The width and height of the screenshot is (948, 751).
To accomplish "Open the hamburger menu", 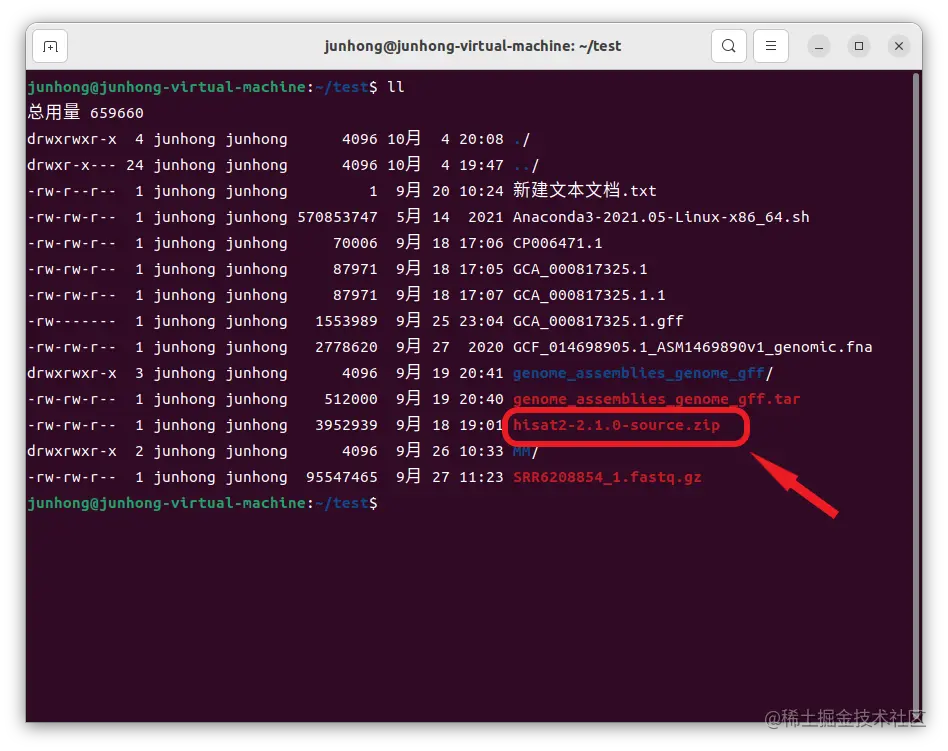I will [x=770, y=46].
